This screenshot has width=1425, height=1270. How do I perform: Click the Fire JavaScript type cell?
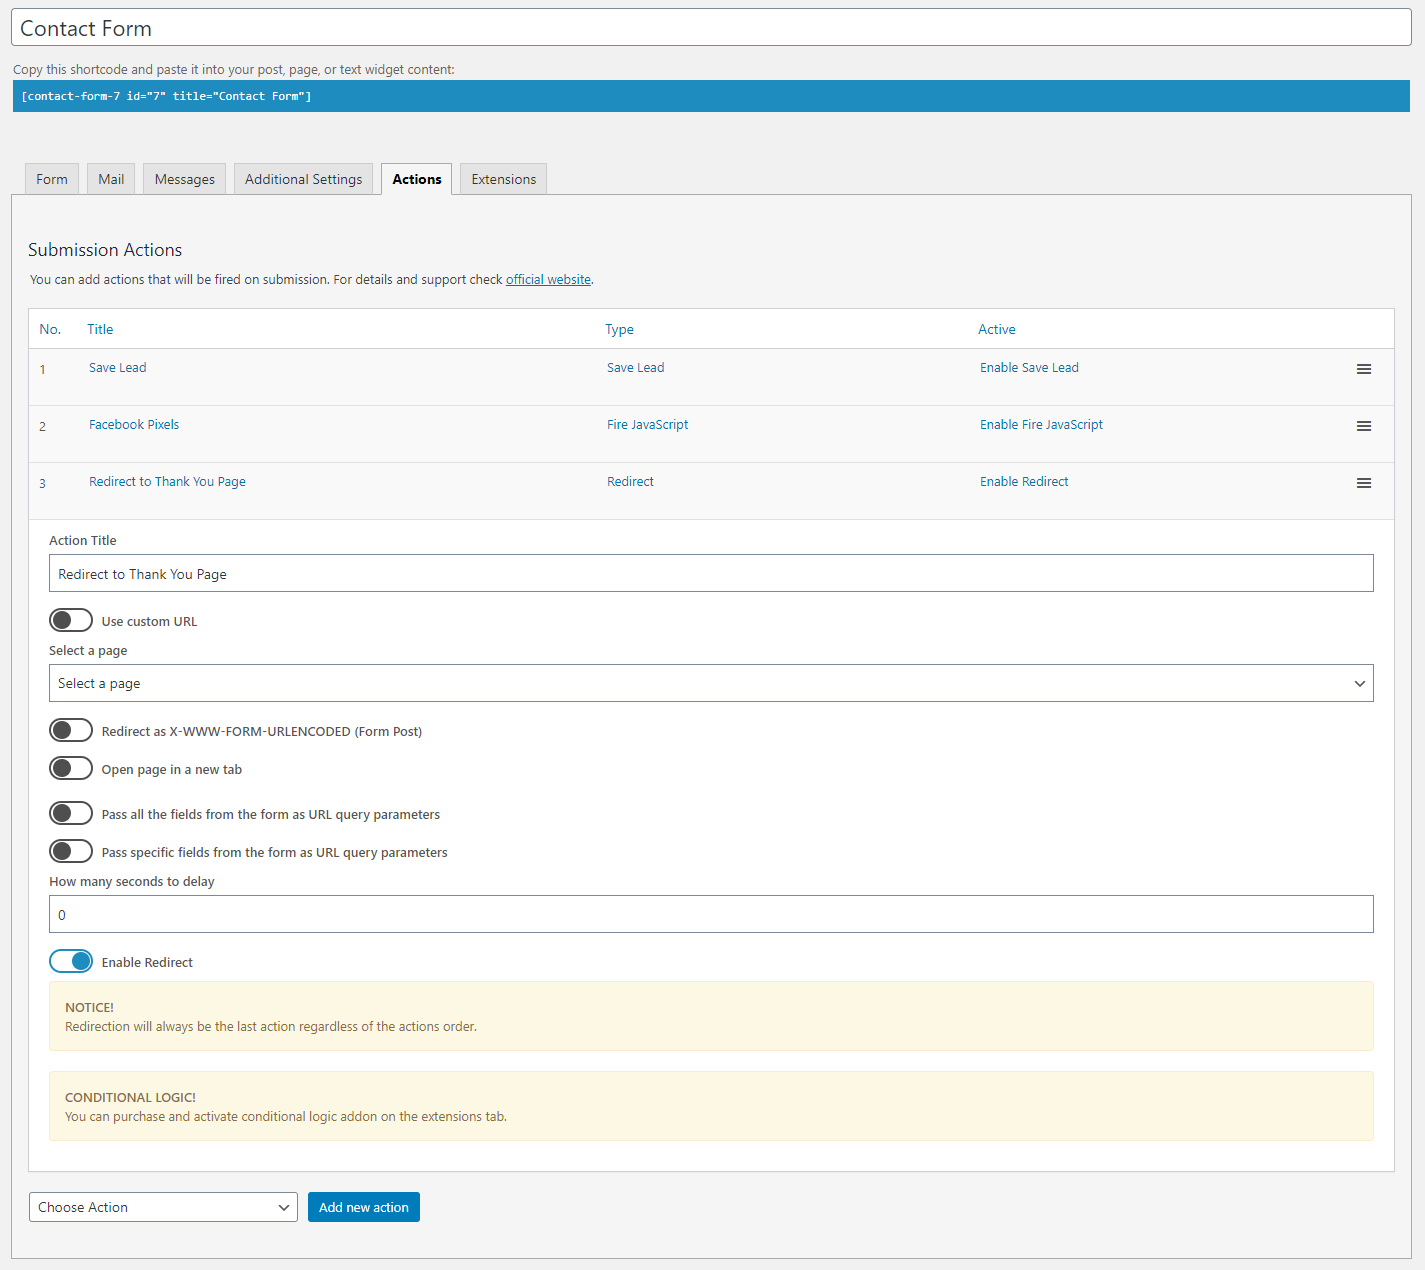click(647, 424)
